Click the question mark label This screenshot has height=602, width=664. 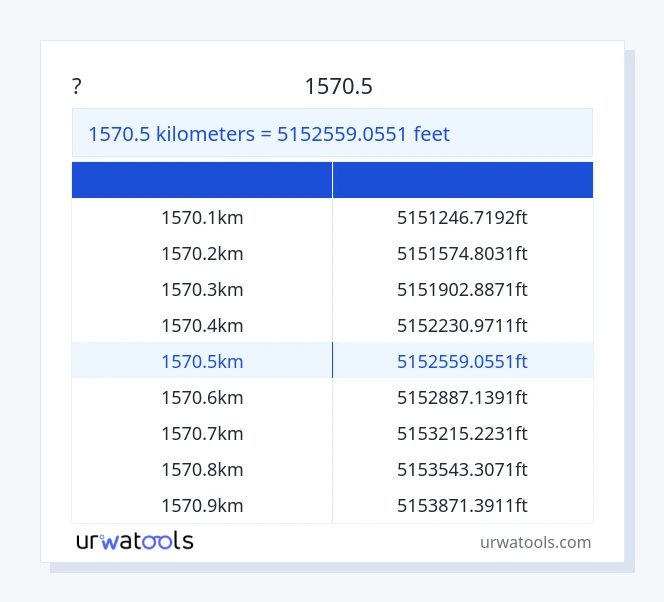pos(77,87)
